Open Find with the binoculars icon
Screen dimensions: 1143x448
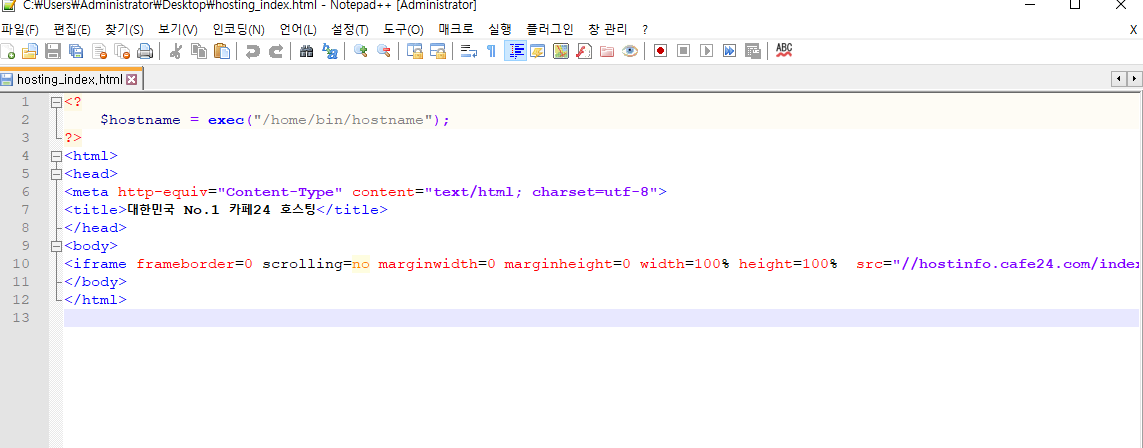(307, 51)
